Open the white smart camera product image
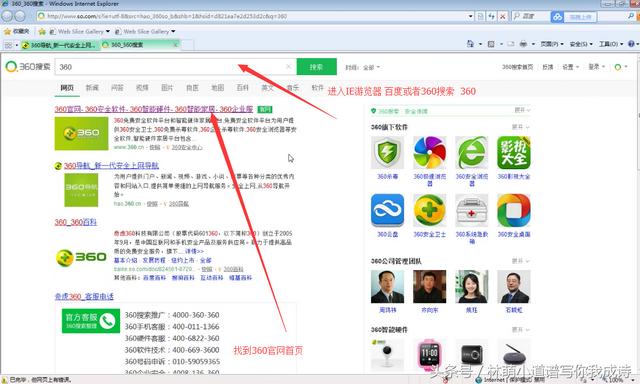Viewport: 640px width, 384px height. click(x=387, y=354)
